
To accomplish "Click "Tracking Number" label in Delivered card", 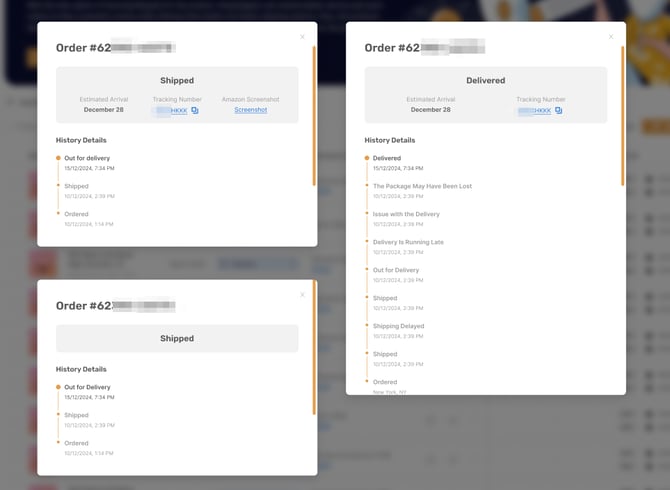I will point(541,99).
